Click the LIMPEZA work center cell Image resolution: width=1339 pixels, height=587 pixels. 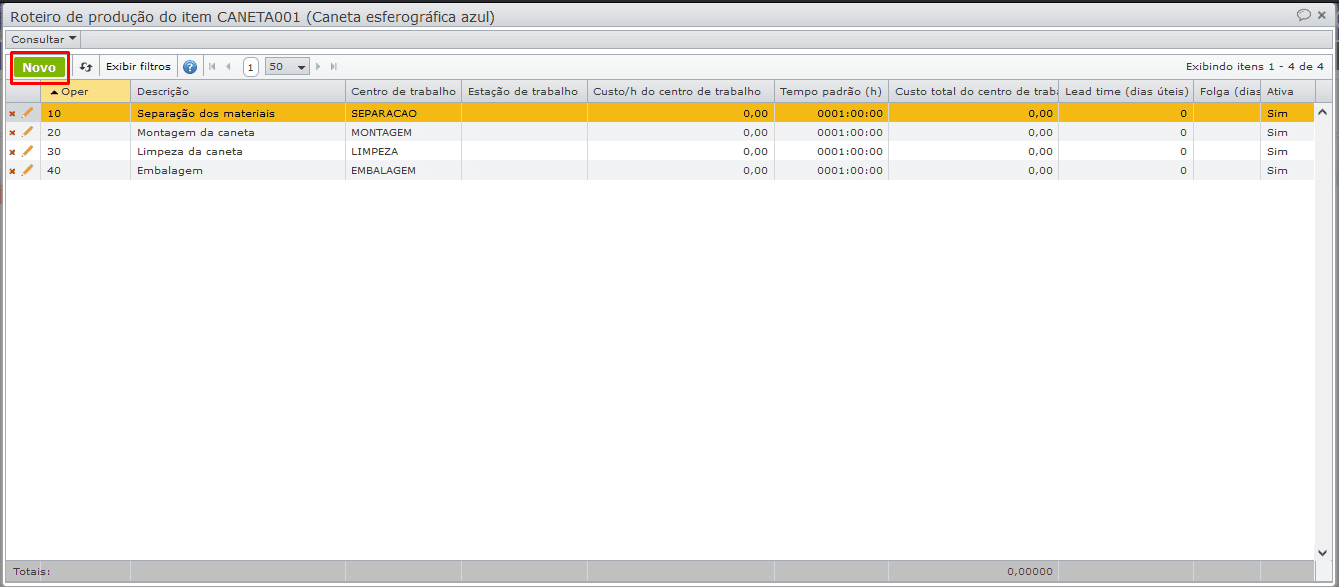click(x=403, y=151)
